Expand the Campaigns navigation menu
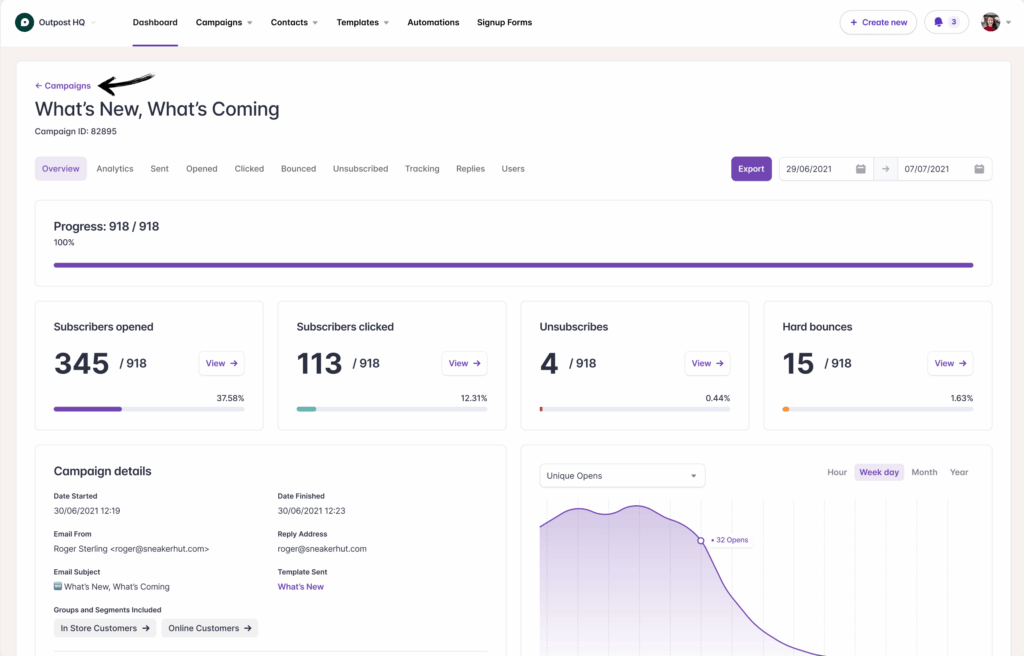This screenshot has height=656, width=1024. coord(223,21)
